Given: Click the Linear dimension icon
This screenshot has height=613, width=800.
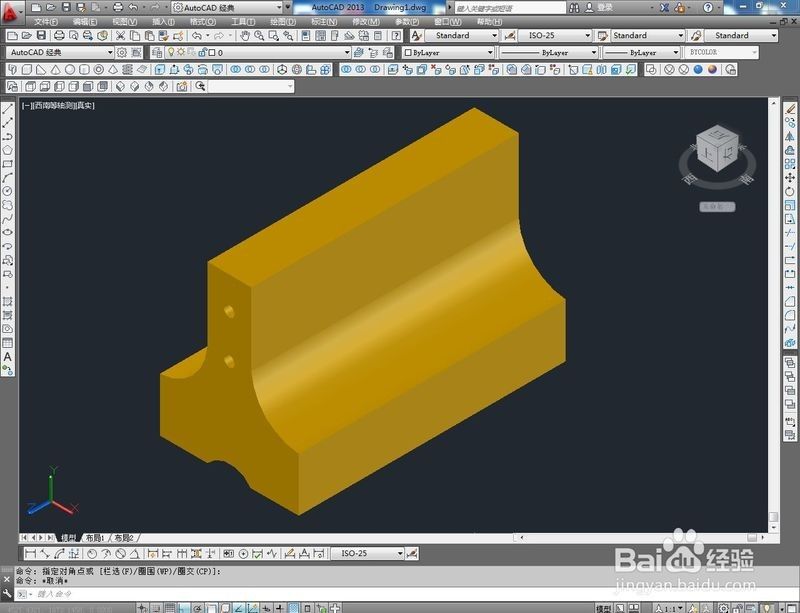Looking at the screenshot, I should (31, 553).
